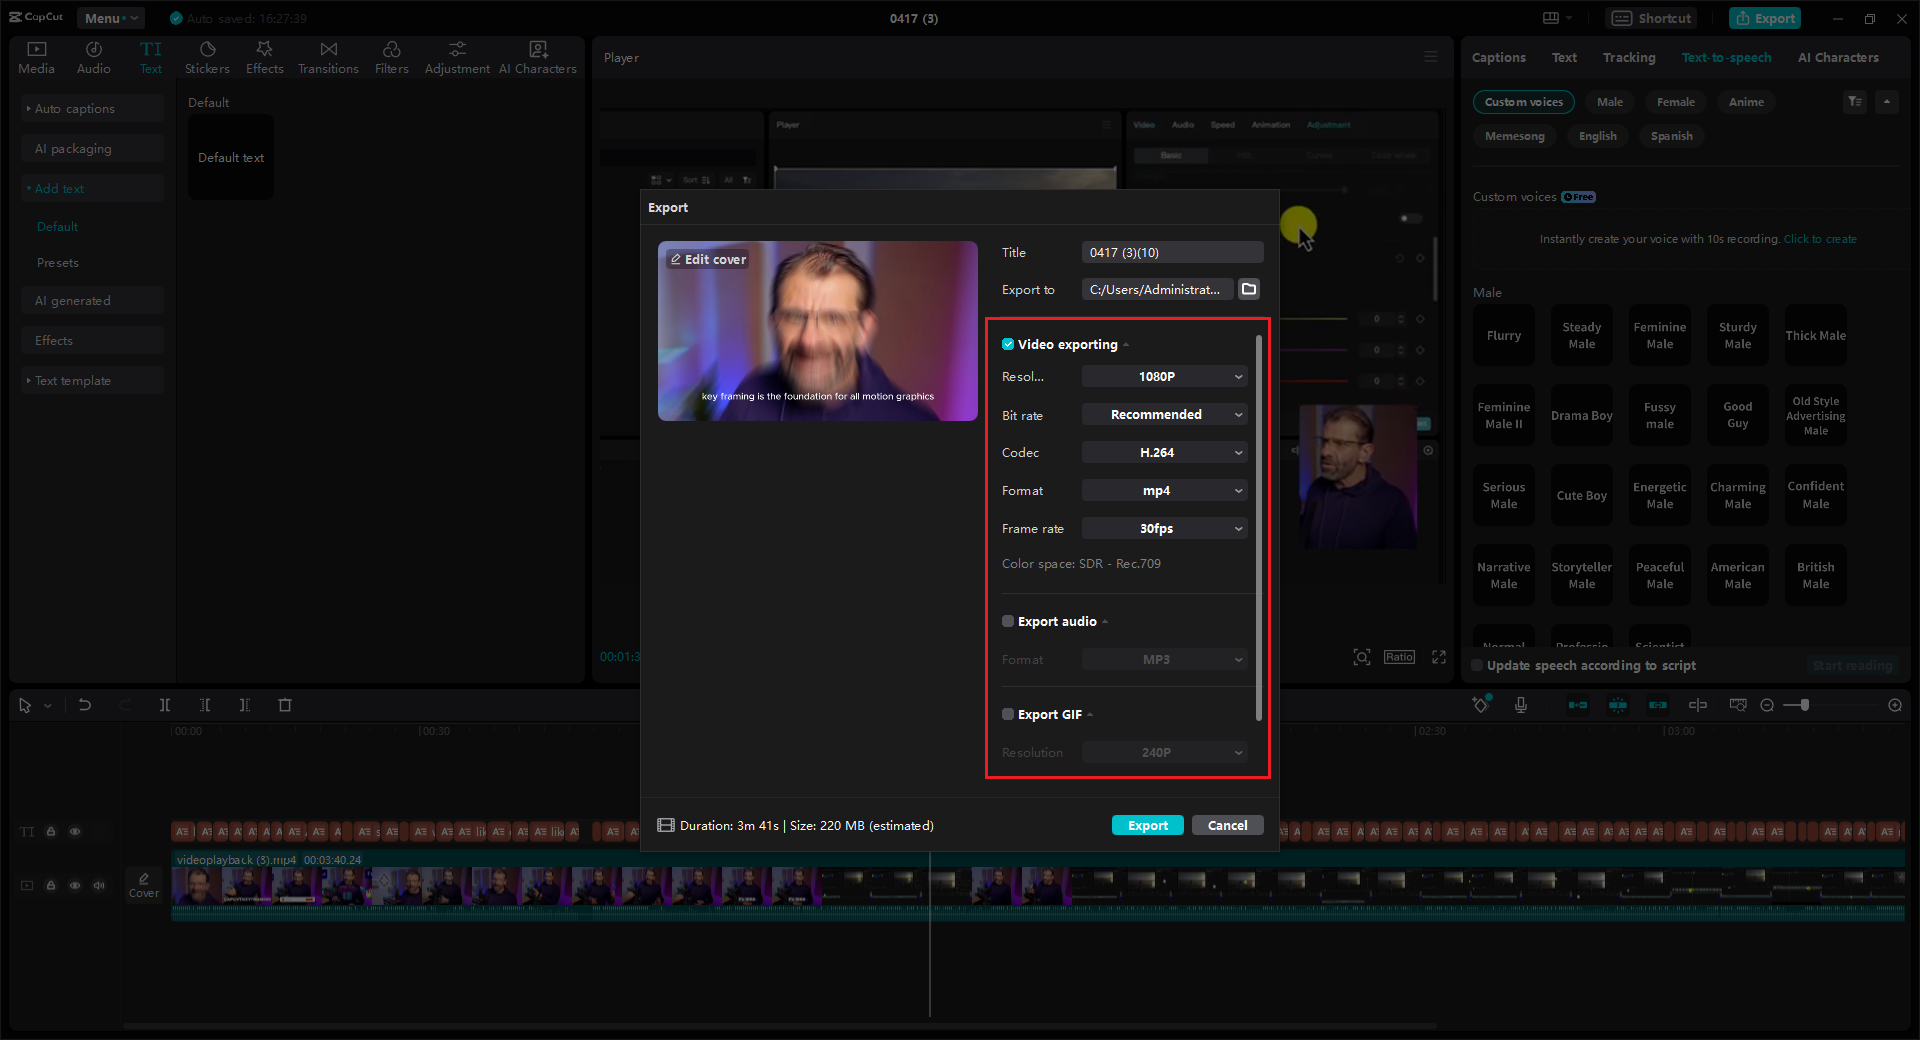Viewport: 1920px width, 1040px height.
Task: Open the Codec dropdown showing H.264
Action: [1163, 452]
